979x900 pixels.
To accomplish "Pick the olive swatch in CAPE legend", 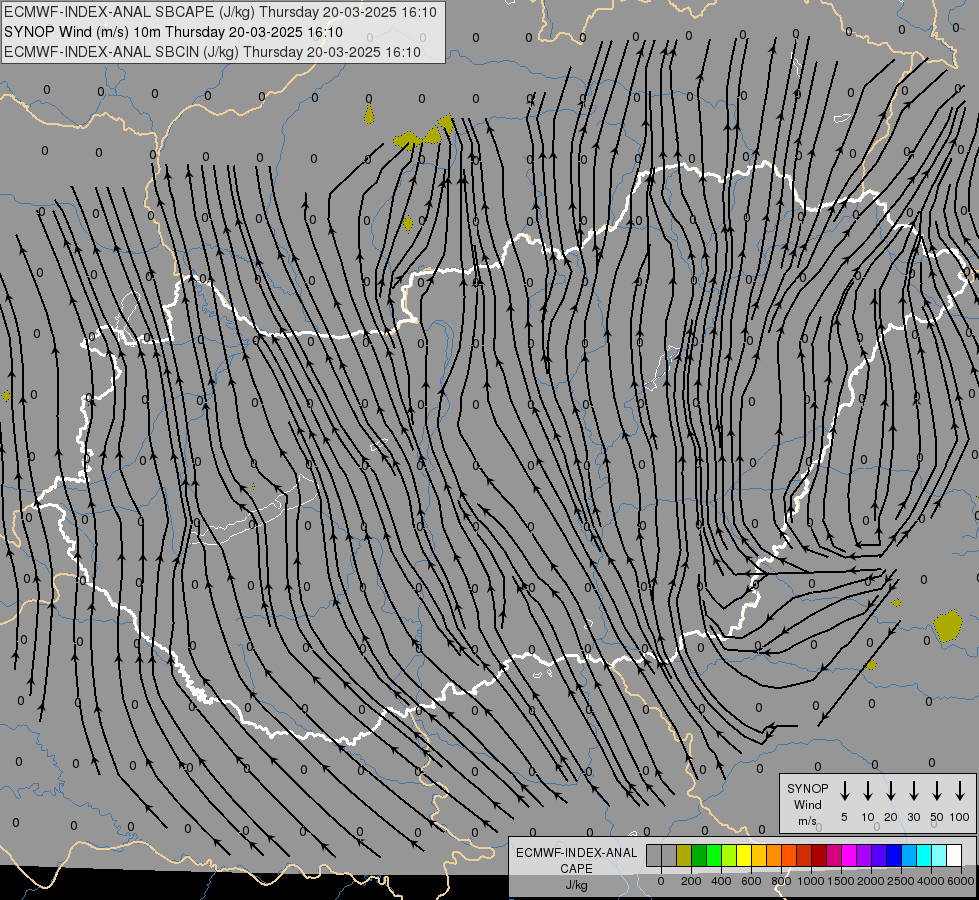I will [684, 856].
